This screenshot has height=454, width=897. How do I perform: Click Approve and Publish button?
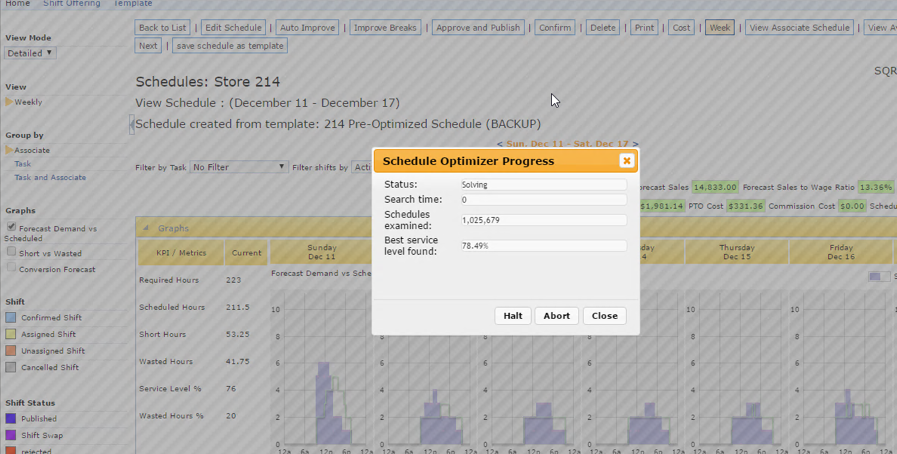[x=478, y=27]
